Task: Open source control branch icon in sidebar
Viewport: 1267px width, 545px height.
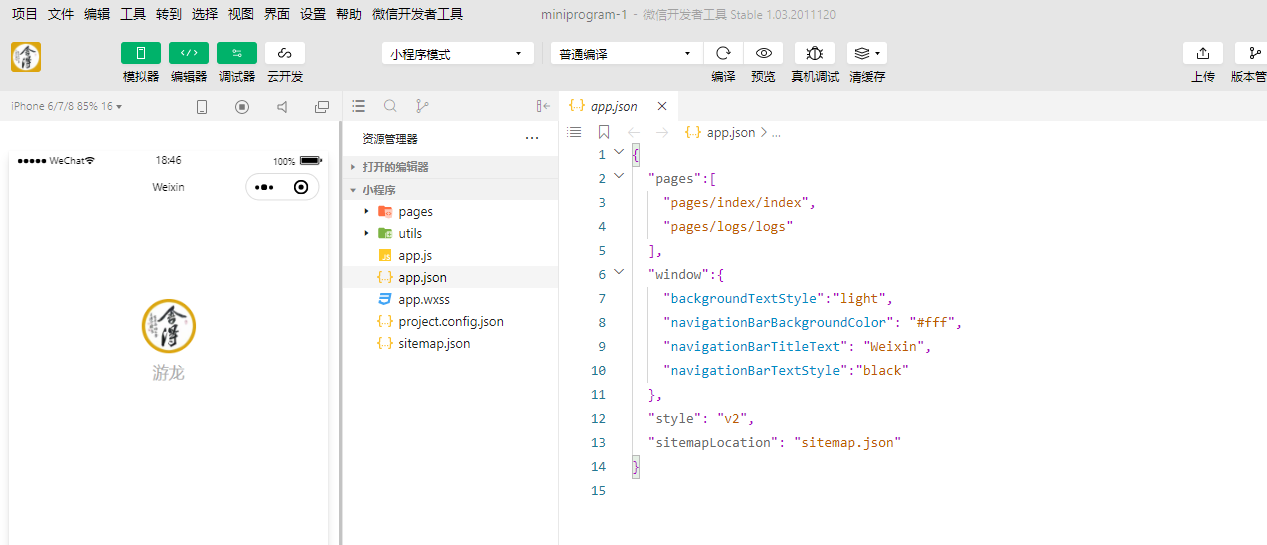Action: [x=421, y=106]
